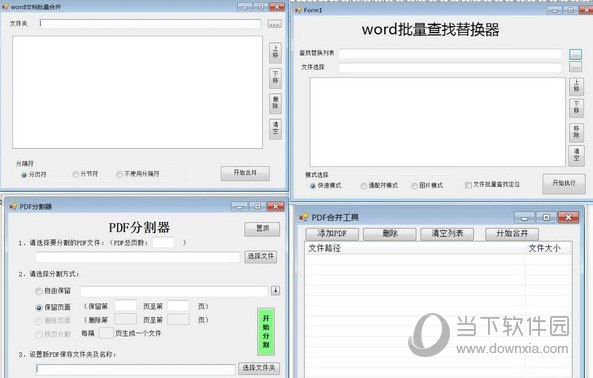
Task: Select the 通配符模式 radio option
Action: point(379,186)
